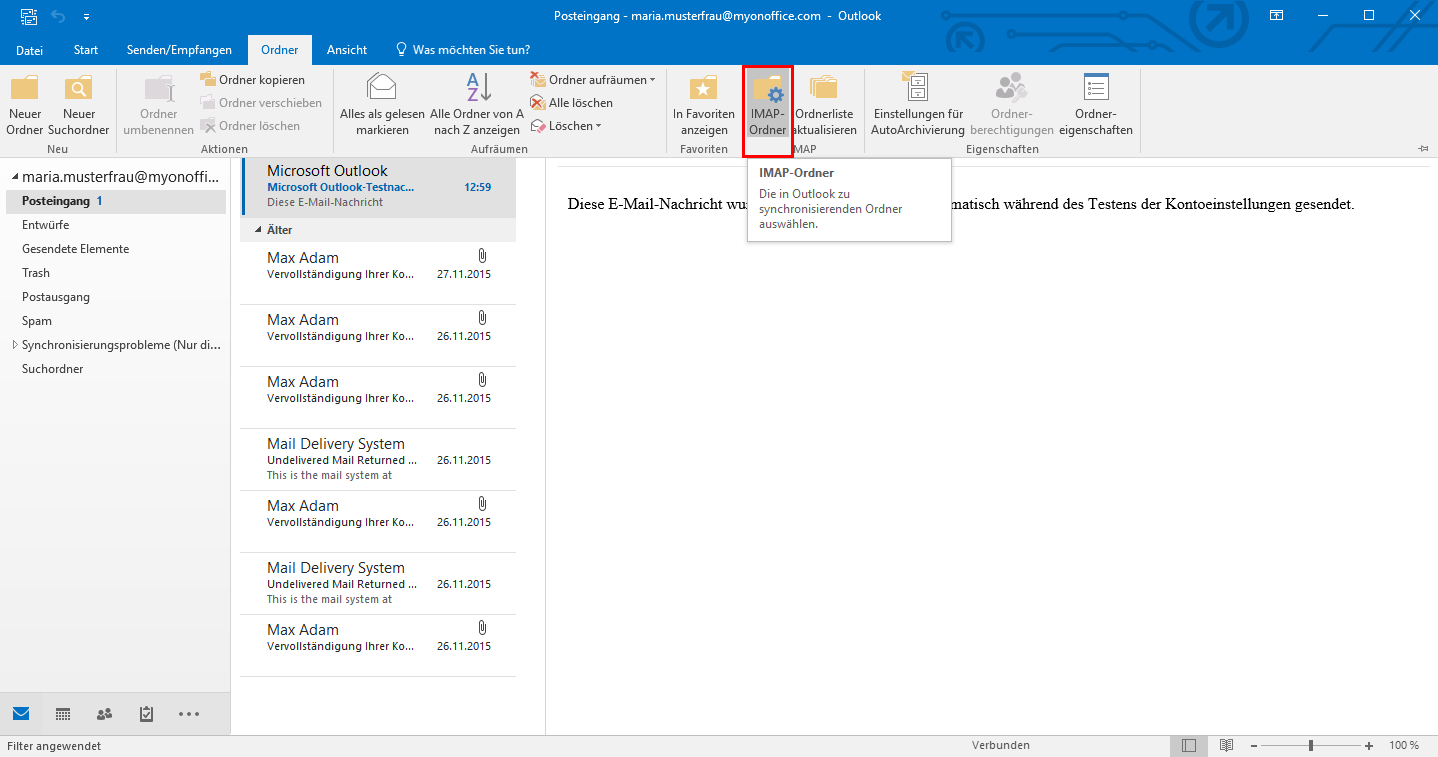Screen dimensions: 1438x757
Task: Click Alle löschen
Action: (x=571, y=102)
